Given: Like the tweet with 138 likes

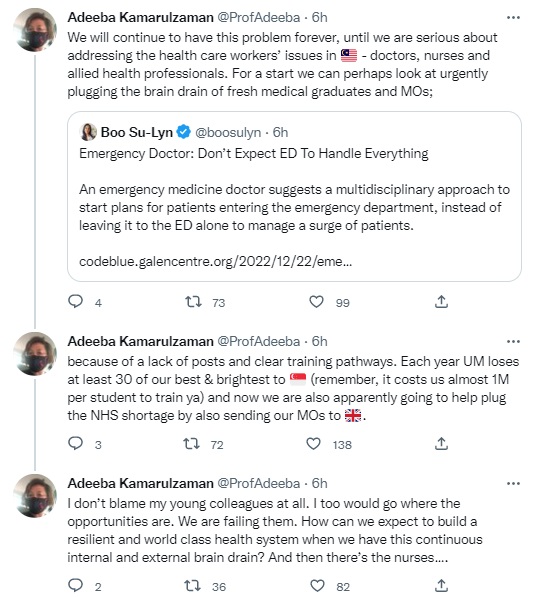Looking at the screenshot, I should [x=313, y=444].
